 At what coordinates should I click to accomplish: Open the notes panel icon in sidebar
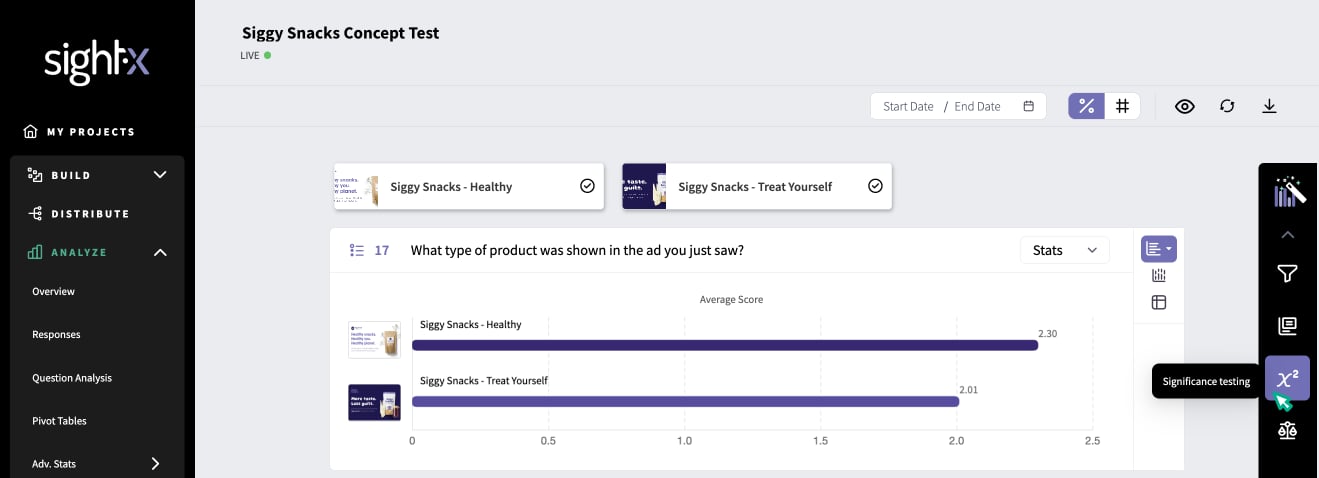click(1287, 326)
